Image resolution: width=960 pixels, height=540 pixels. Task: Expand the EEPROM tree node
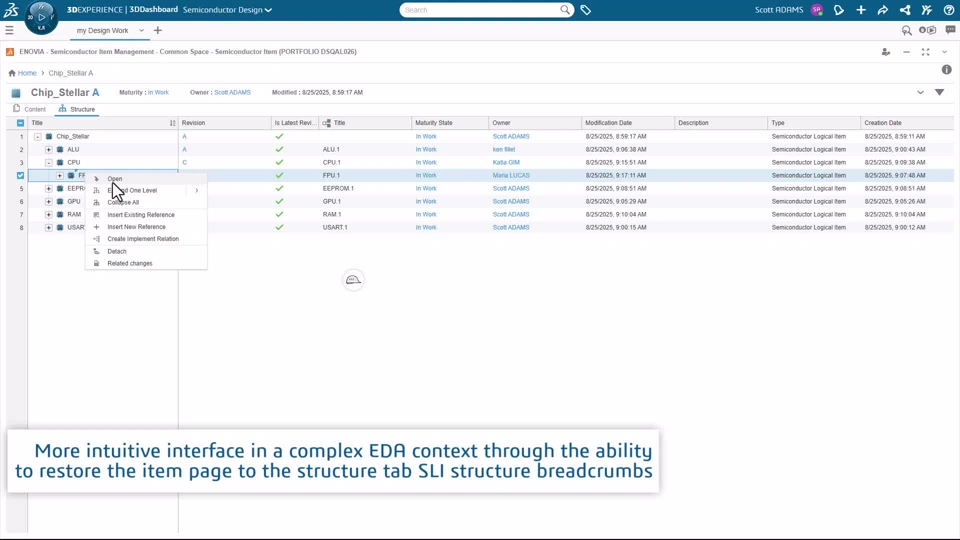(48, 189)
